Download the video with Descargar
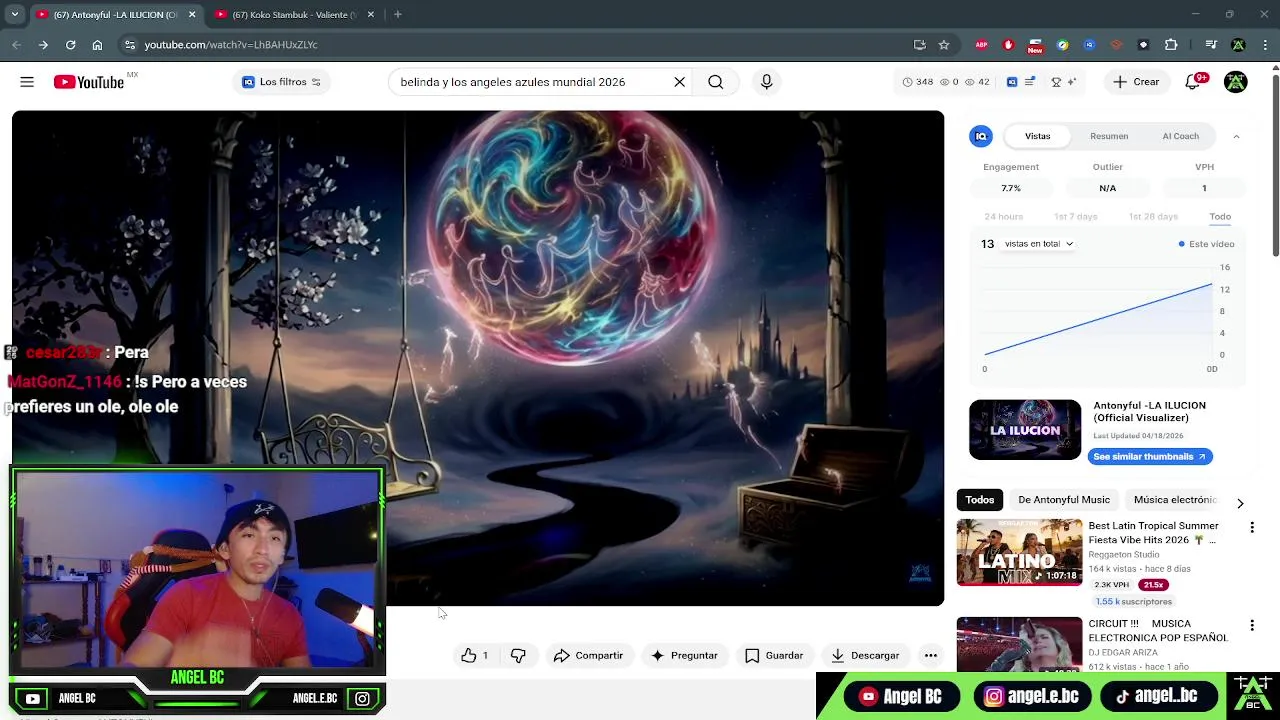The image size is (1280, 720). click(865, 656)
